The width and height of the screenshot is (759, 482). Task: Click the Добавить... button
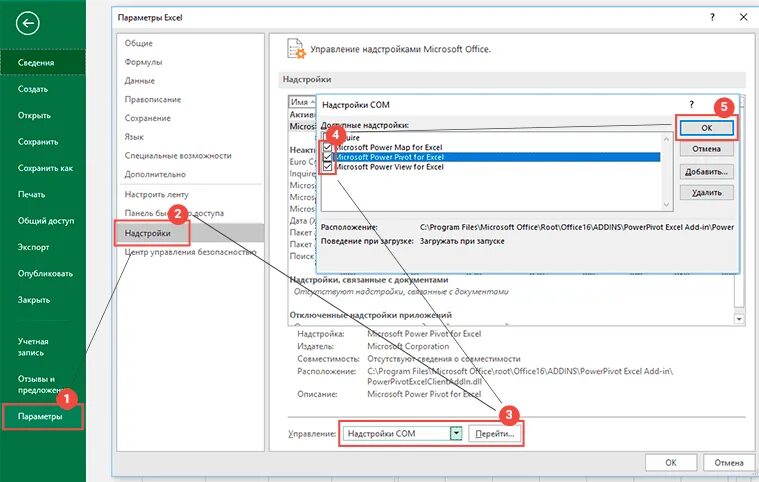[707, 171]
